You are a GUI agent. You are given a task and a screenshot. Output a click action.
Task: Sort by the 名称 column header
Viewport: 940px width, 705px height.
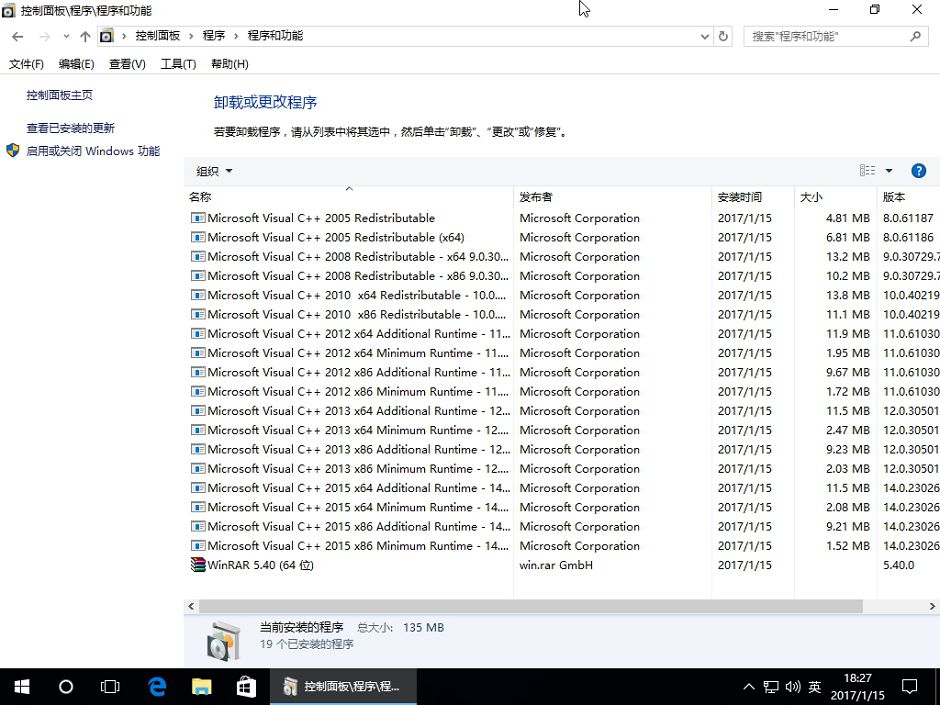tap(348, 197)
